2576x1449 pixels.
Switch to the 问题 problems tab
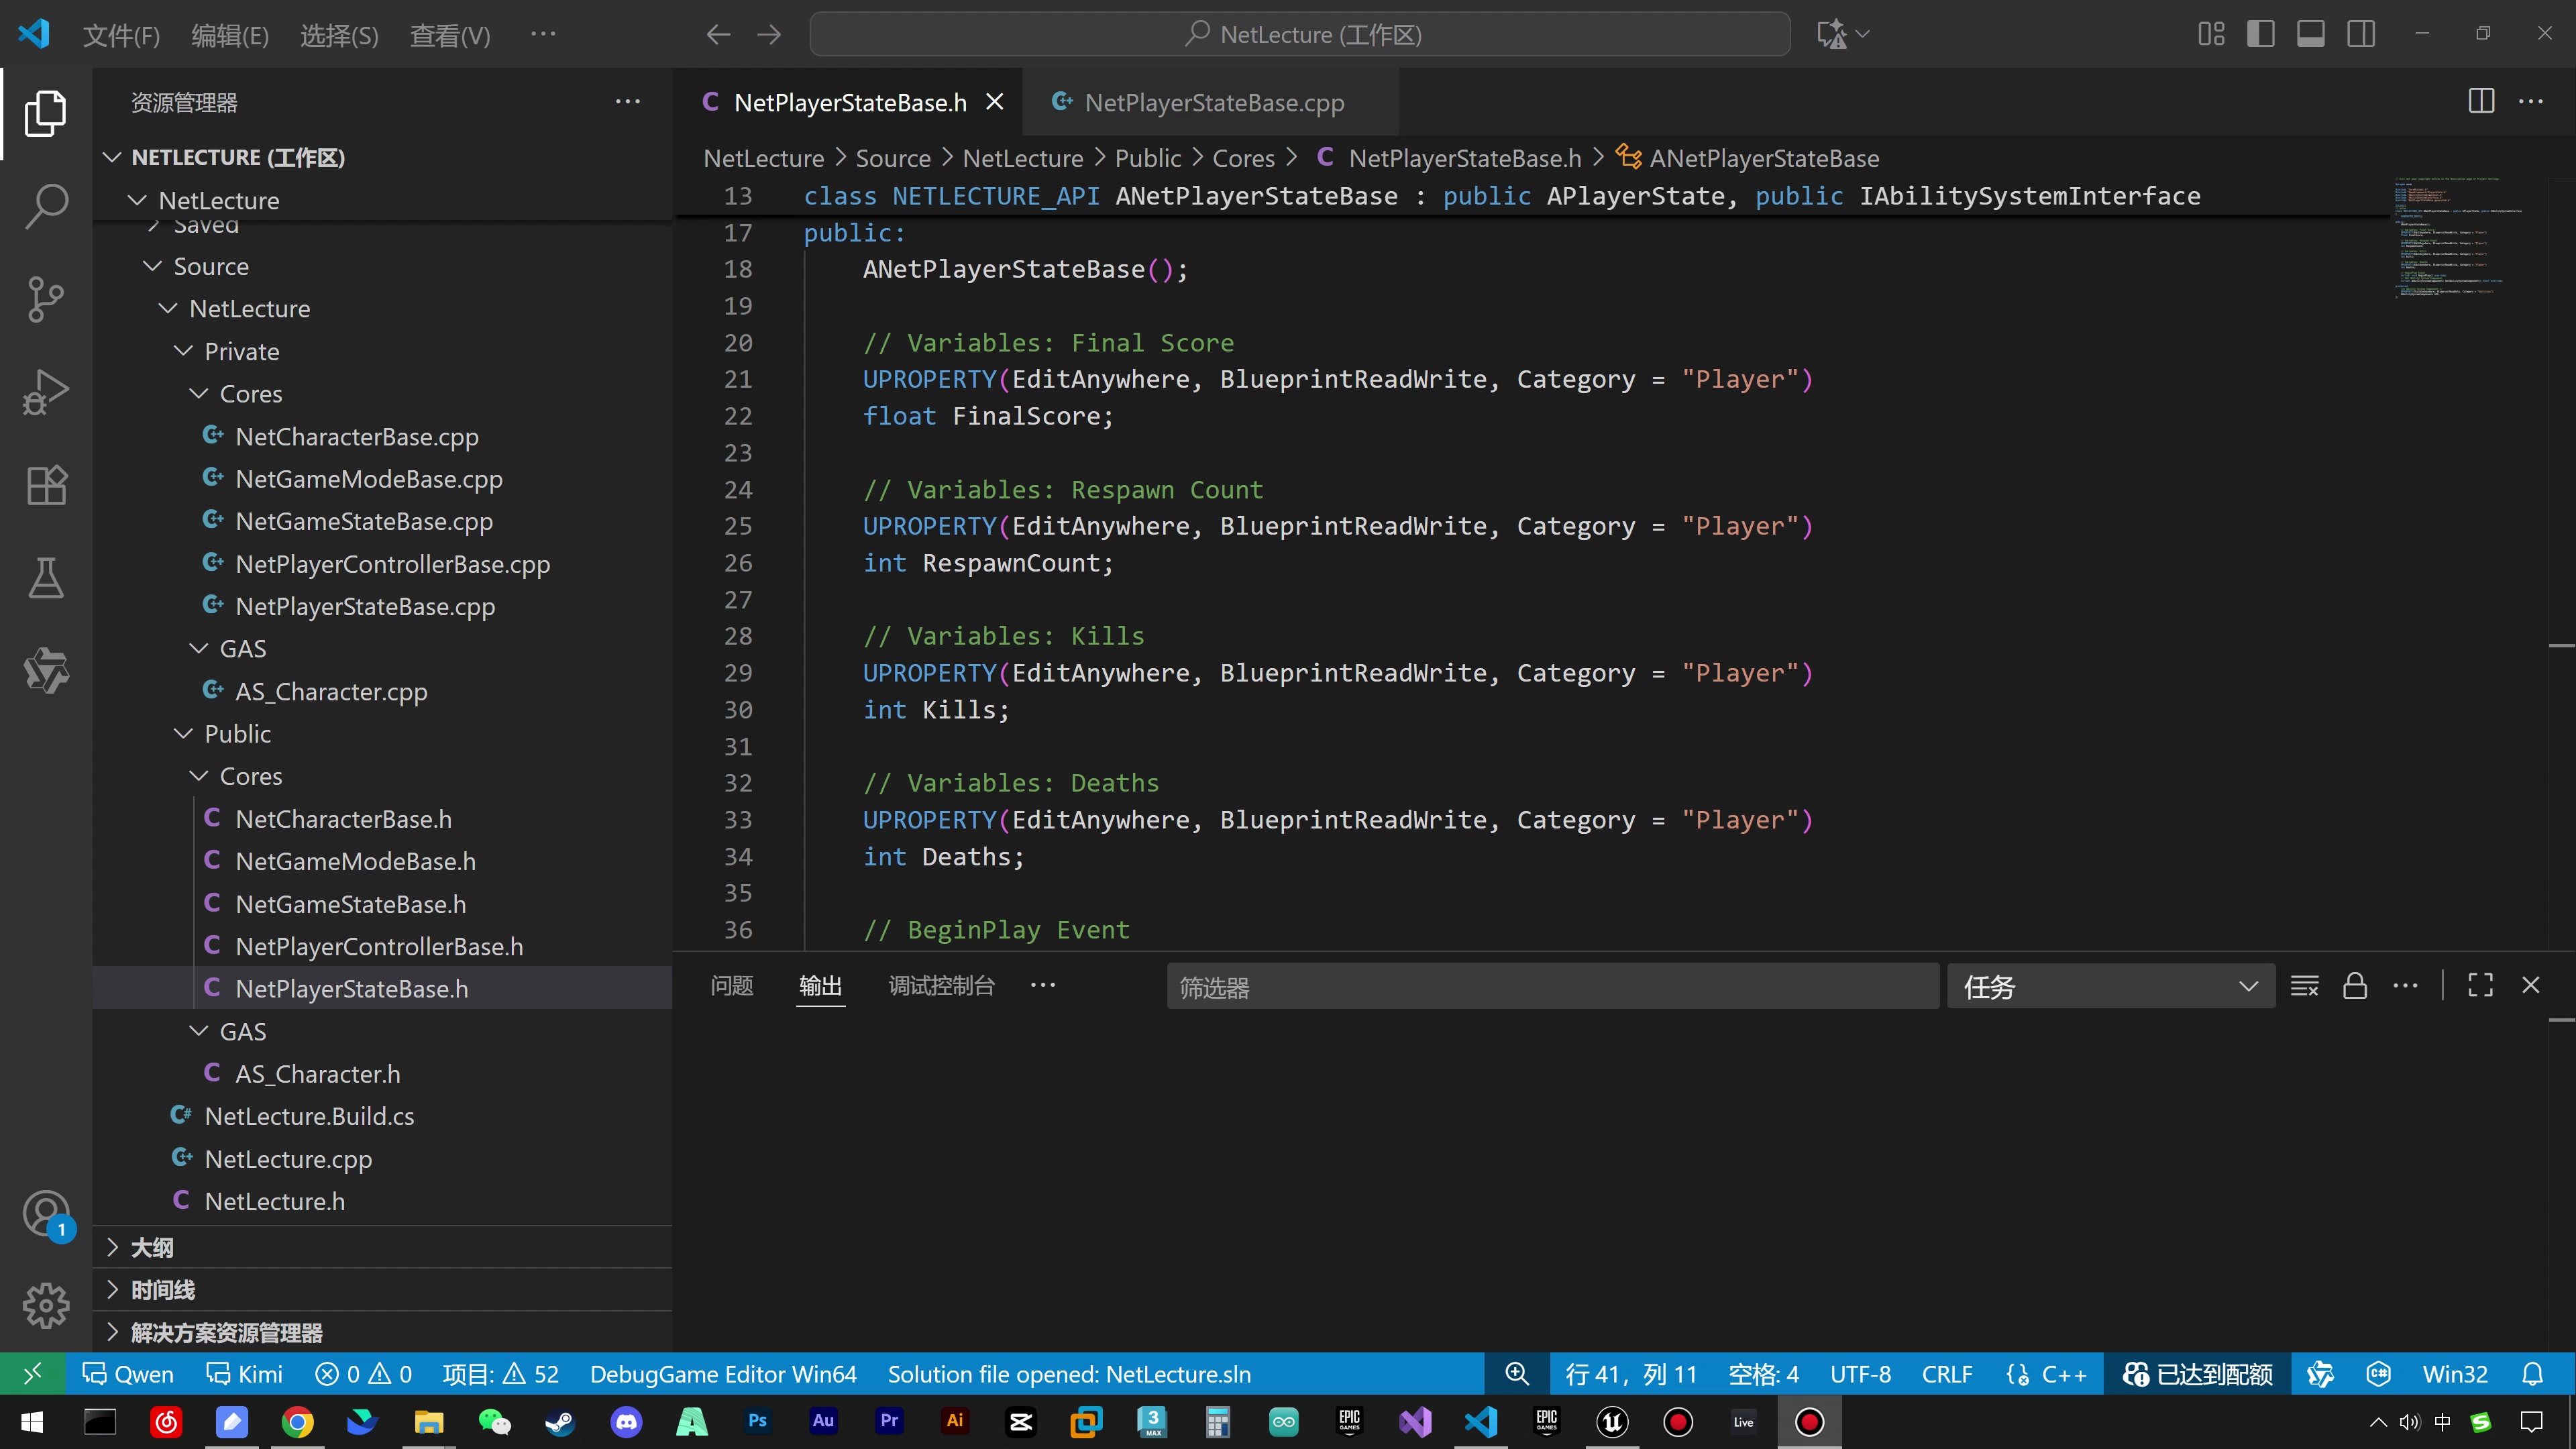point(731,986)
